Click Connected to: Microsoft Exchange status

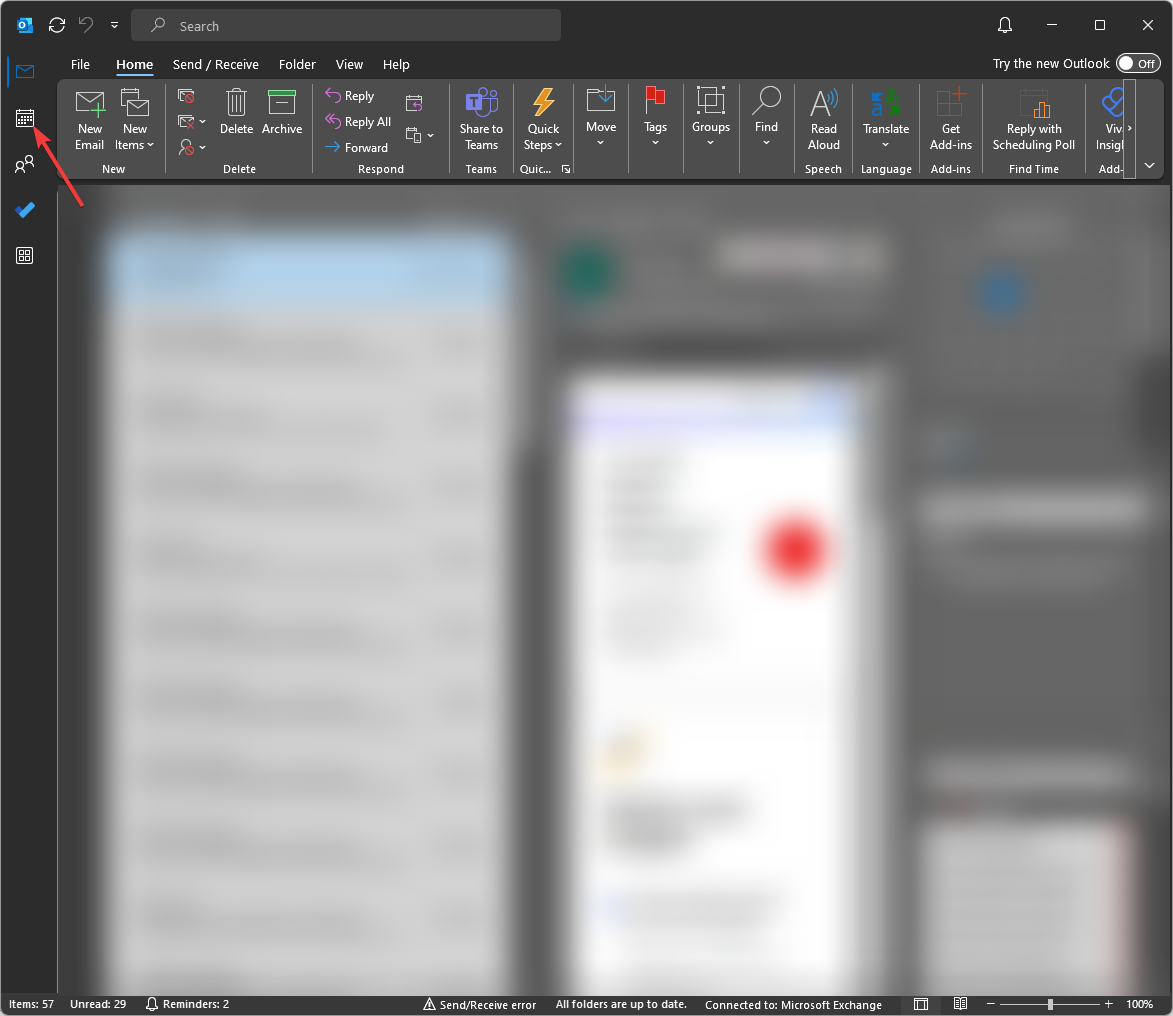(793, 1005)
